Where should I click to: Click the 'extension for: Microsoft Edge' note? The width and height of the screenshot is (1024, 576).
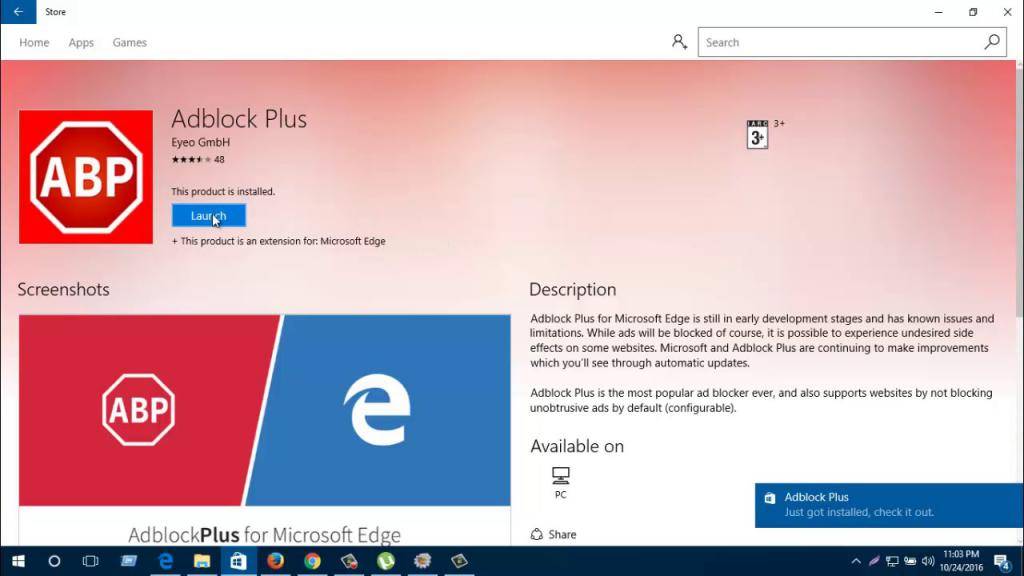(278, 241)
